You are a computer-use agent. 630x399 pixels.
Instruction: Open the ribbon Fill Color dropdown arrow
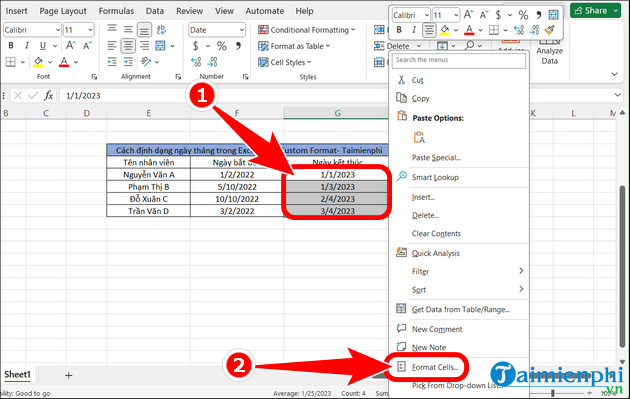click(50, 62)
